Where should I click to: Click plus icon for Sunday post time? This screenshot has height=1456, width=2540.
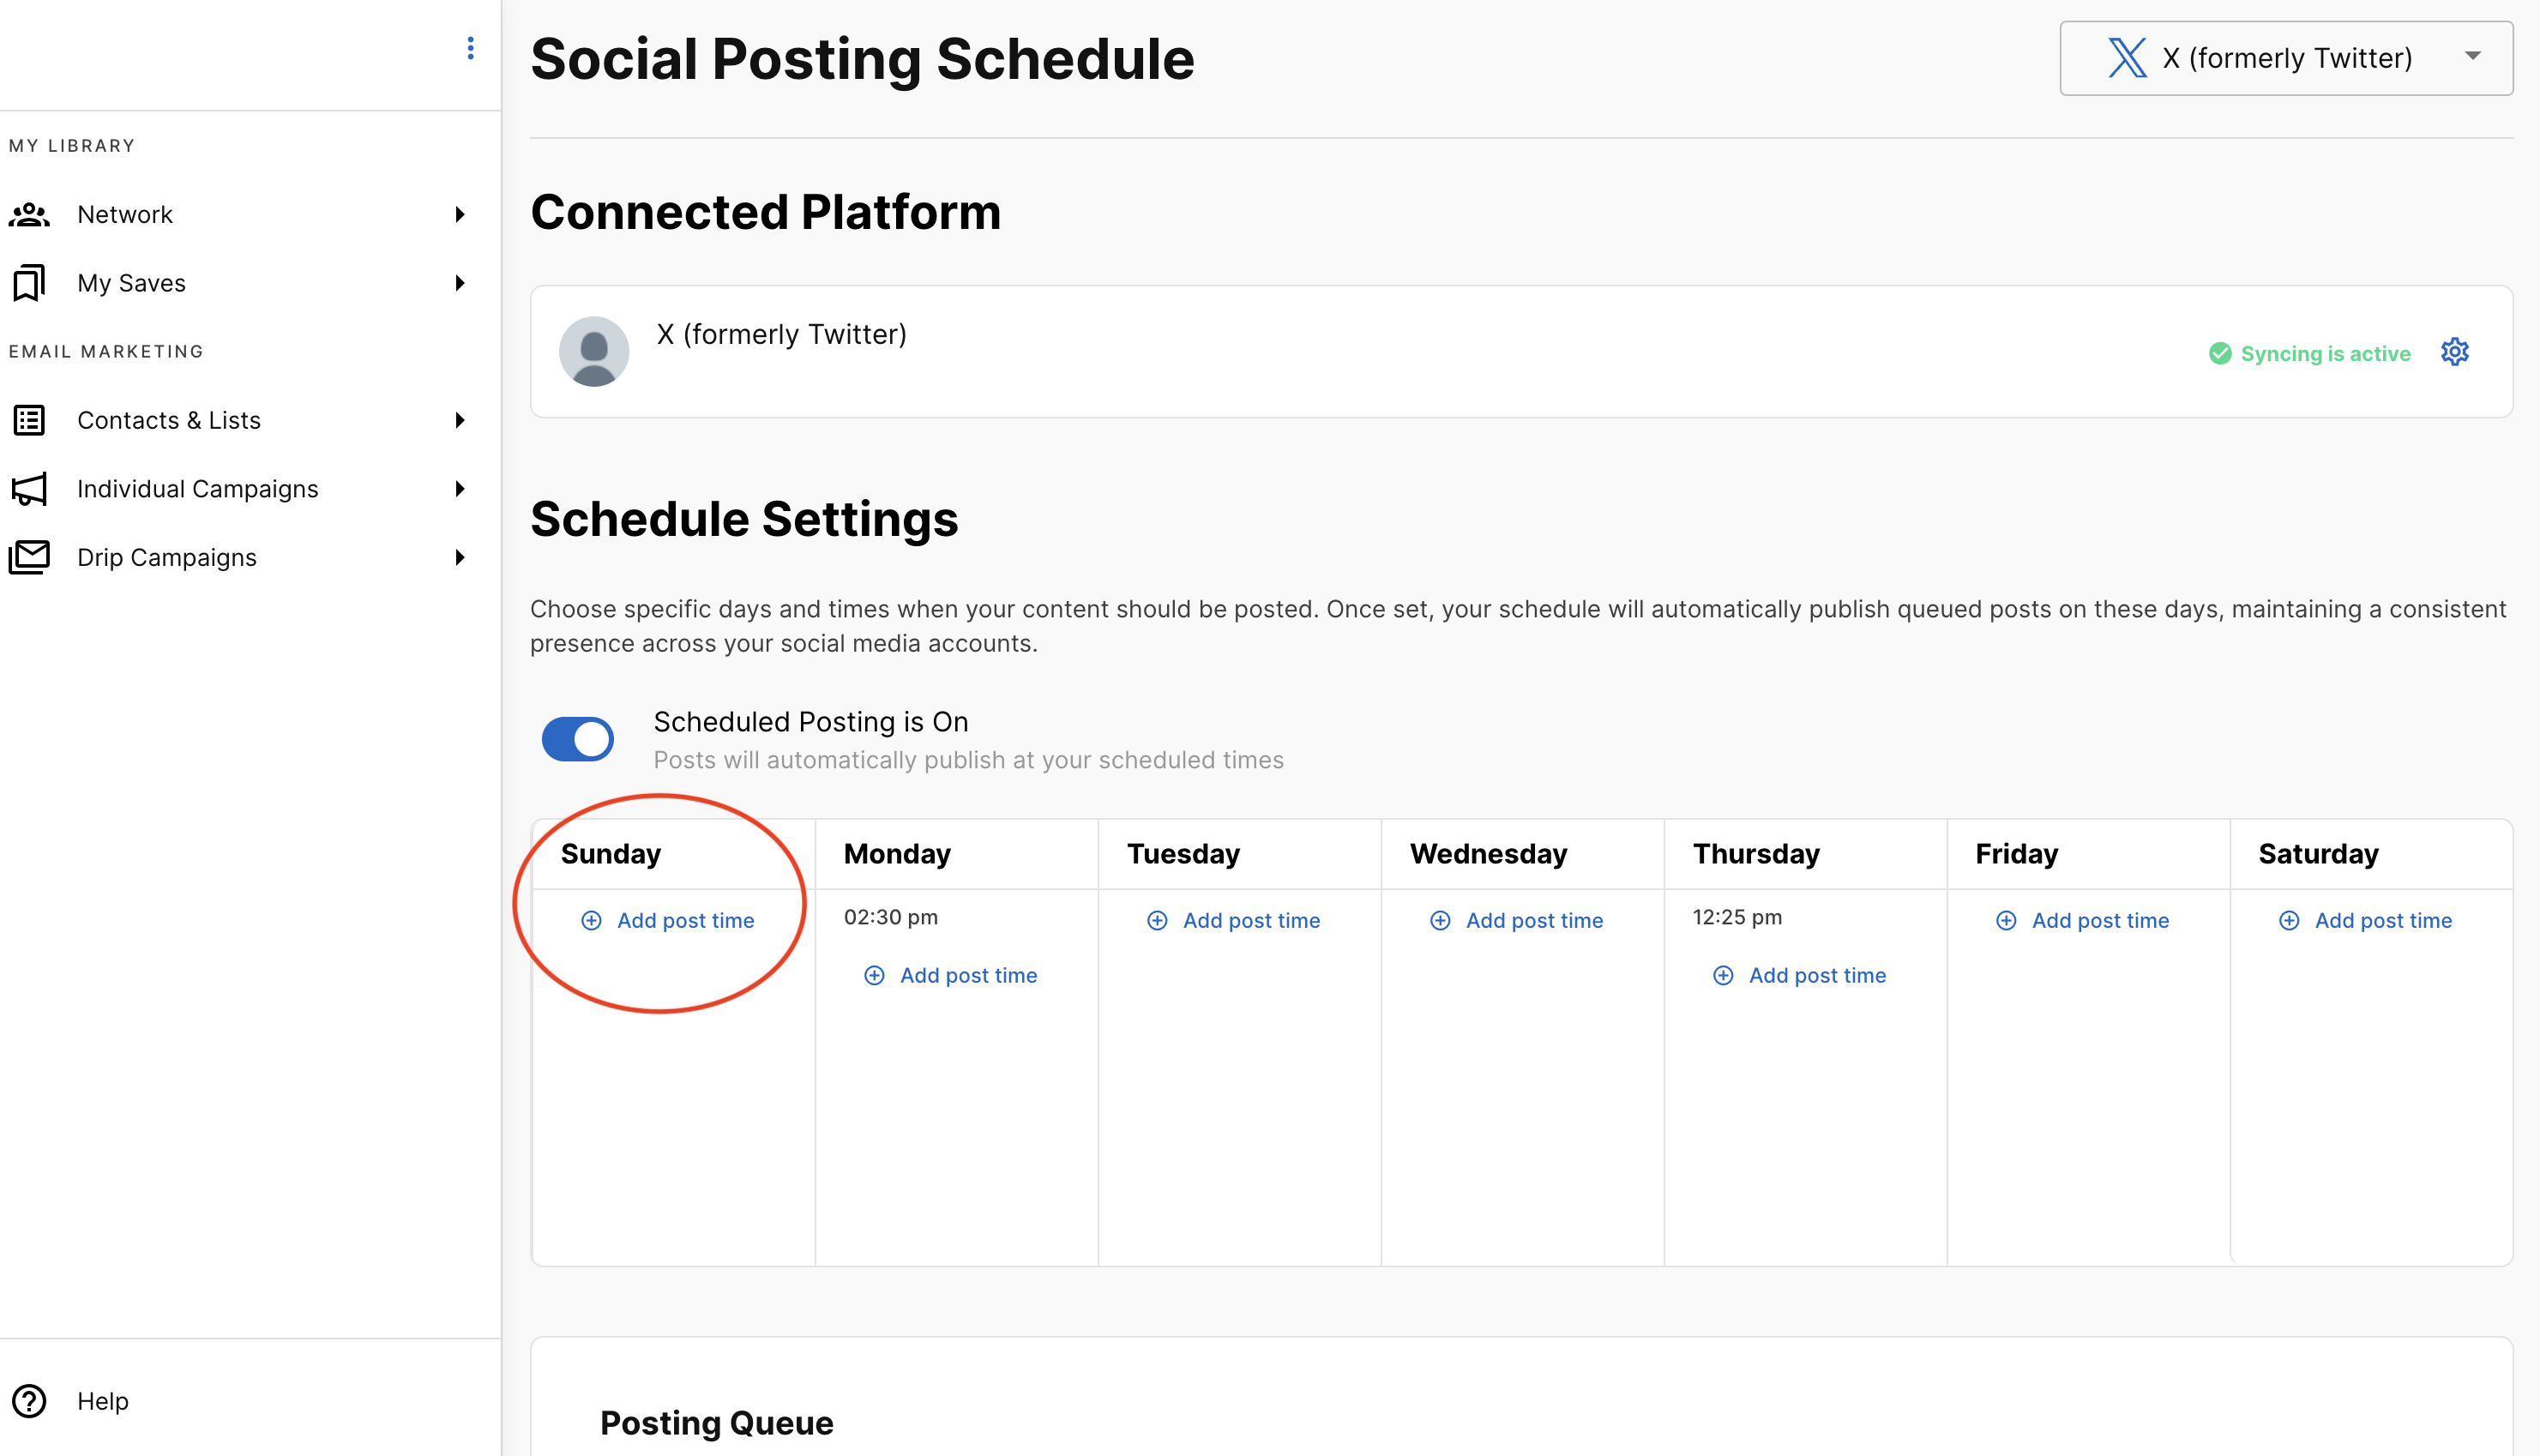tap(591, 920)
